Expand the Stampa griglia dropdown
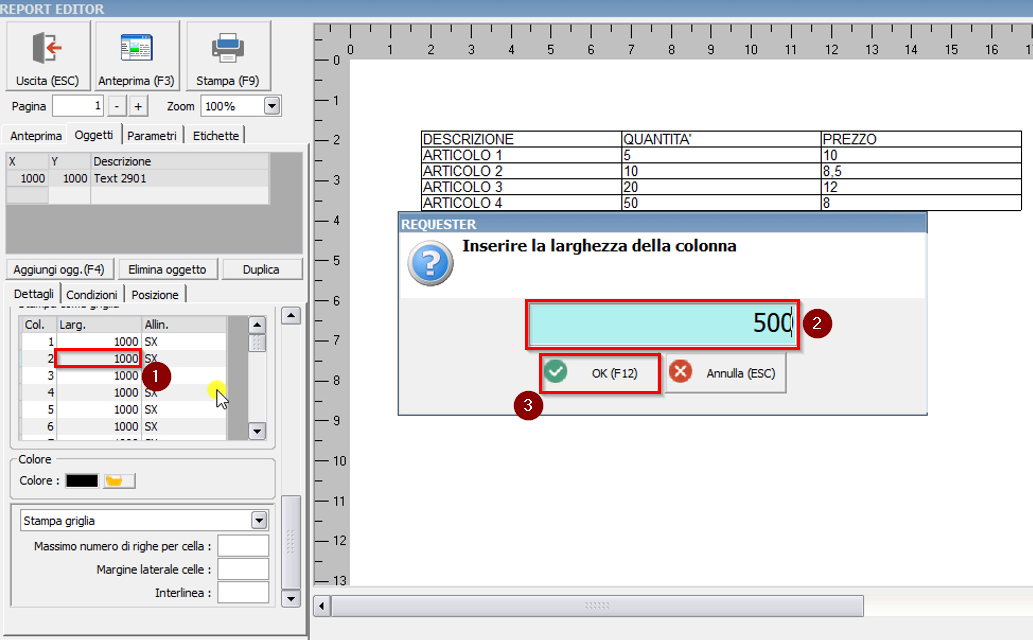Image resolution: width=1033 pixels, height=640 pixels. [x=259, y=520]
